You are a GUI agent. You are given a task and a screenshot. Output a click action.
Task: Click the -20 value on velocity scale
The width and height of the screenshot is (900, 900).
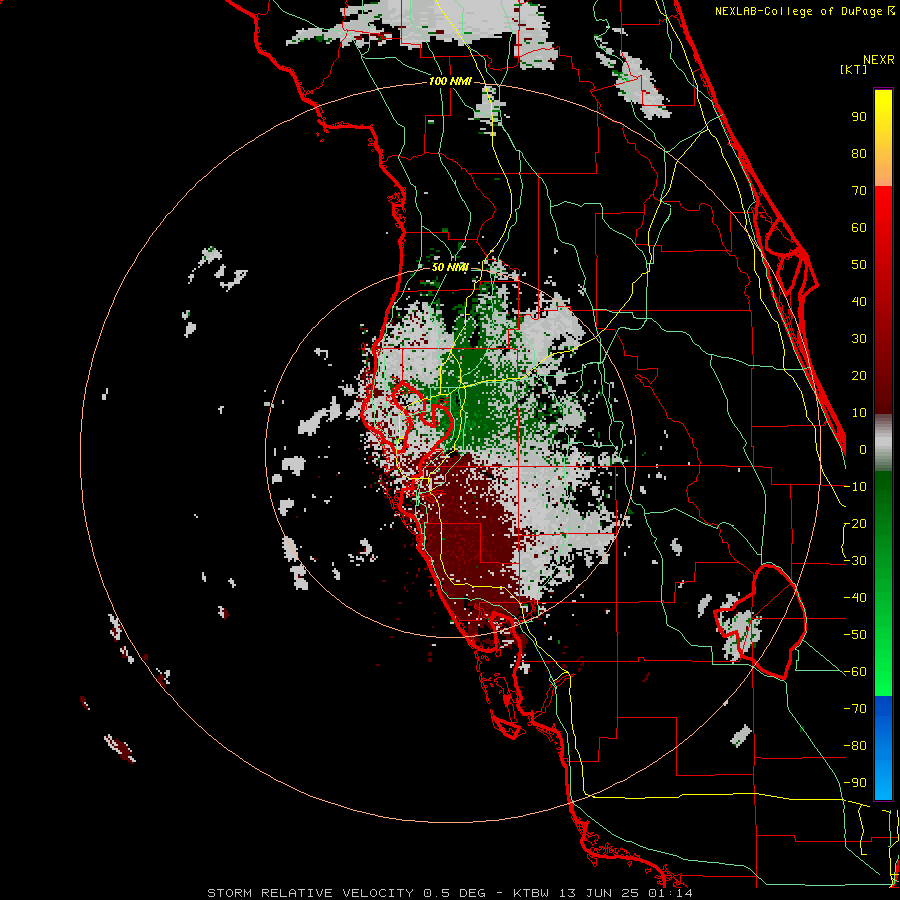click(x=855, y=523)
